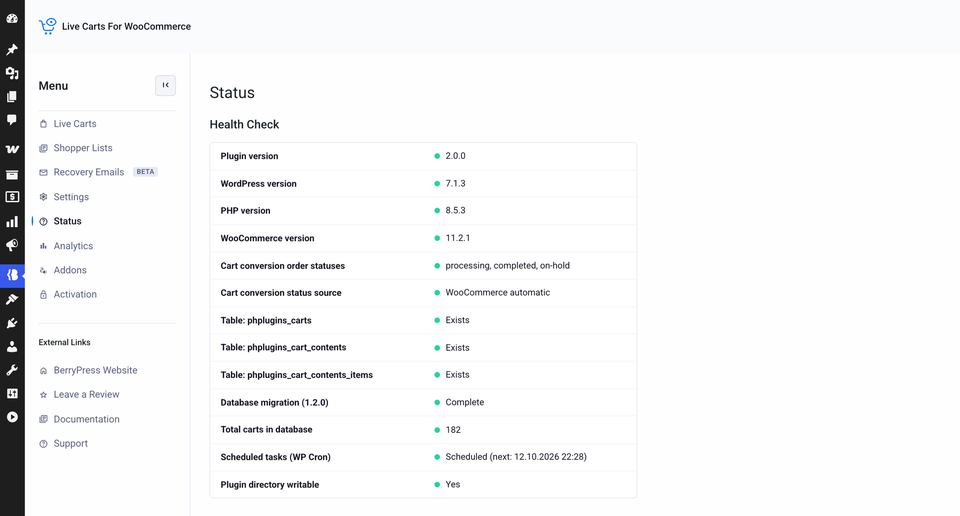The width and height of the screenshot is (960, 516).
Task: Open Live Carts menu item
Action: (75, 124)
